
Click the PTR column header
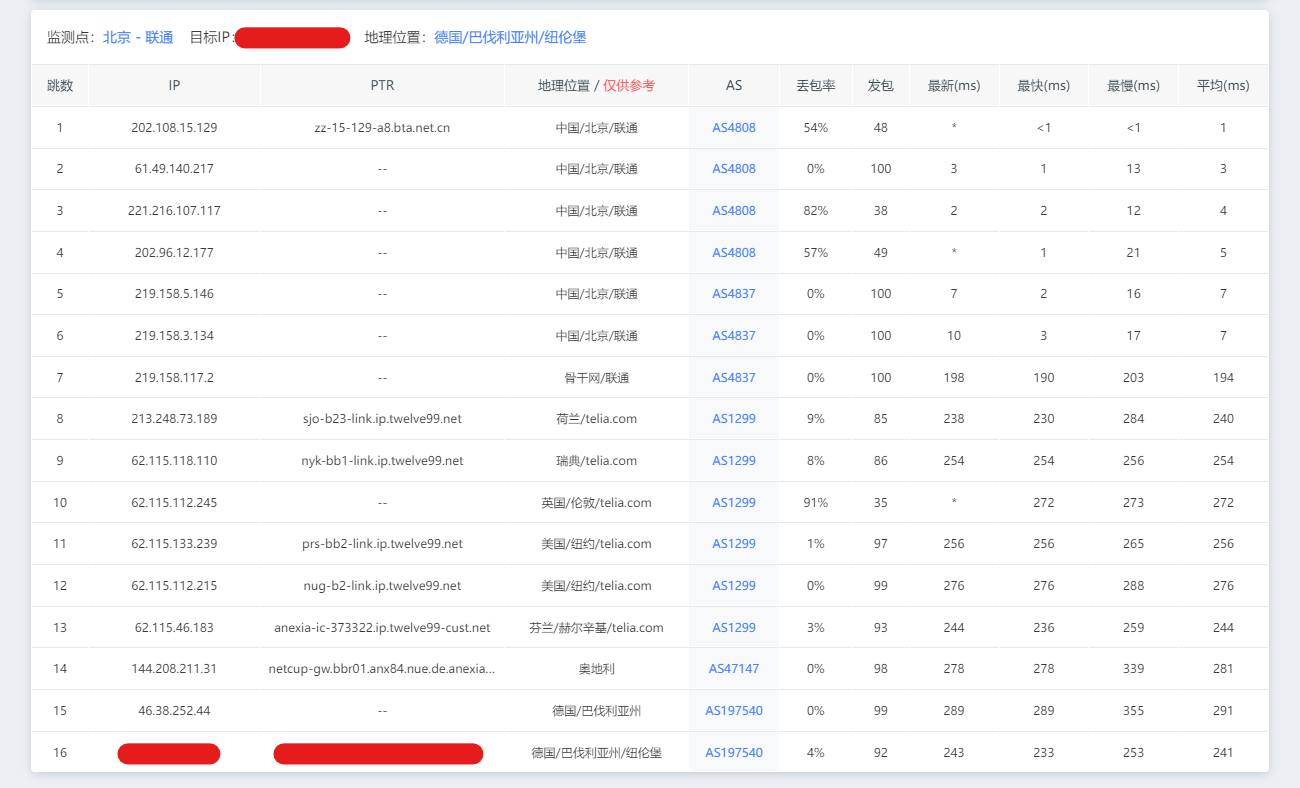[382, 86]
